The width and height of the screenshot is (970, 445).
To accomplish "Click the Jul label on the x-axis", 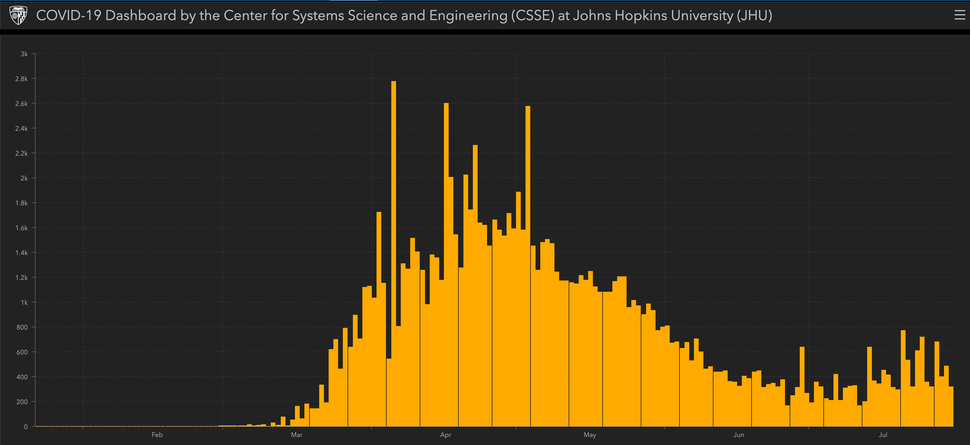I will (x=884, y=435).
